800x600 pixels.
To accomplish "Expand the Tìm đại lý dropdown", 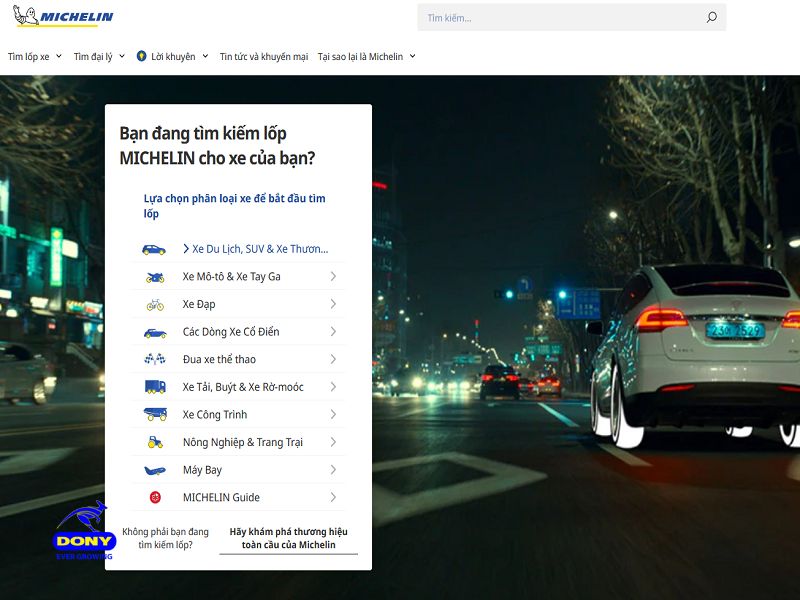I will coord(96,57).
